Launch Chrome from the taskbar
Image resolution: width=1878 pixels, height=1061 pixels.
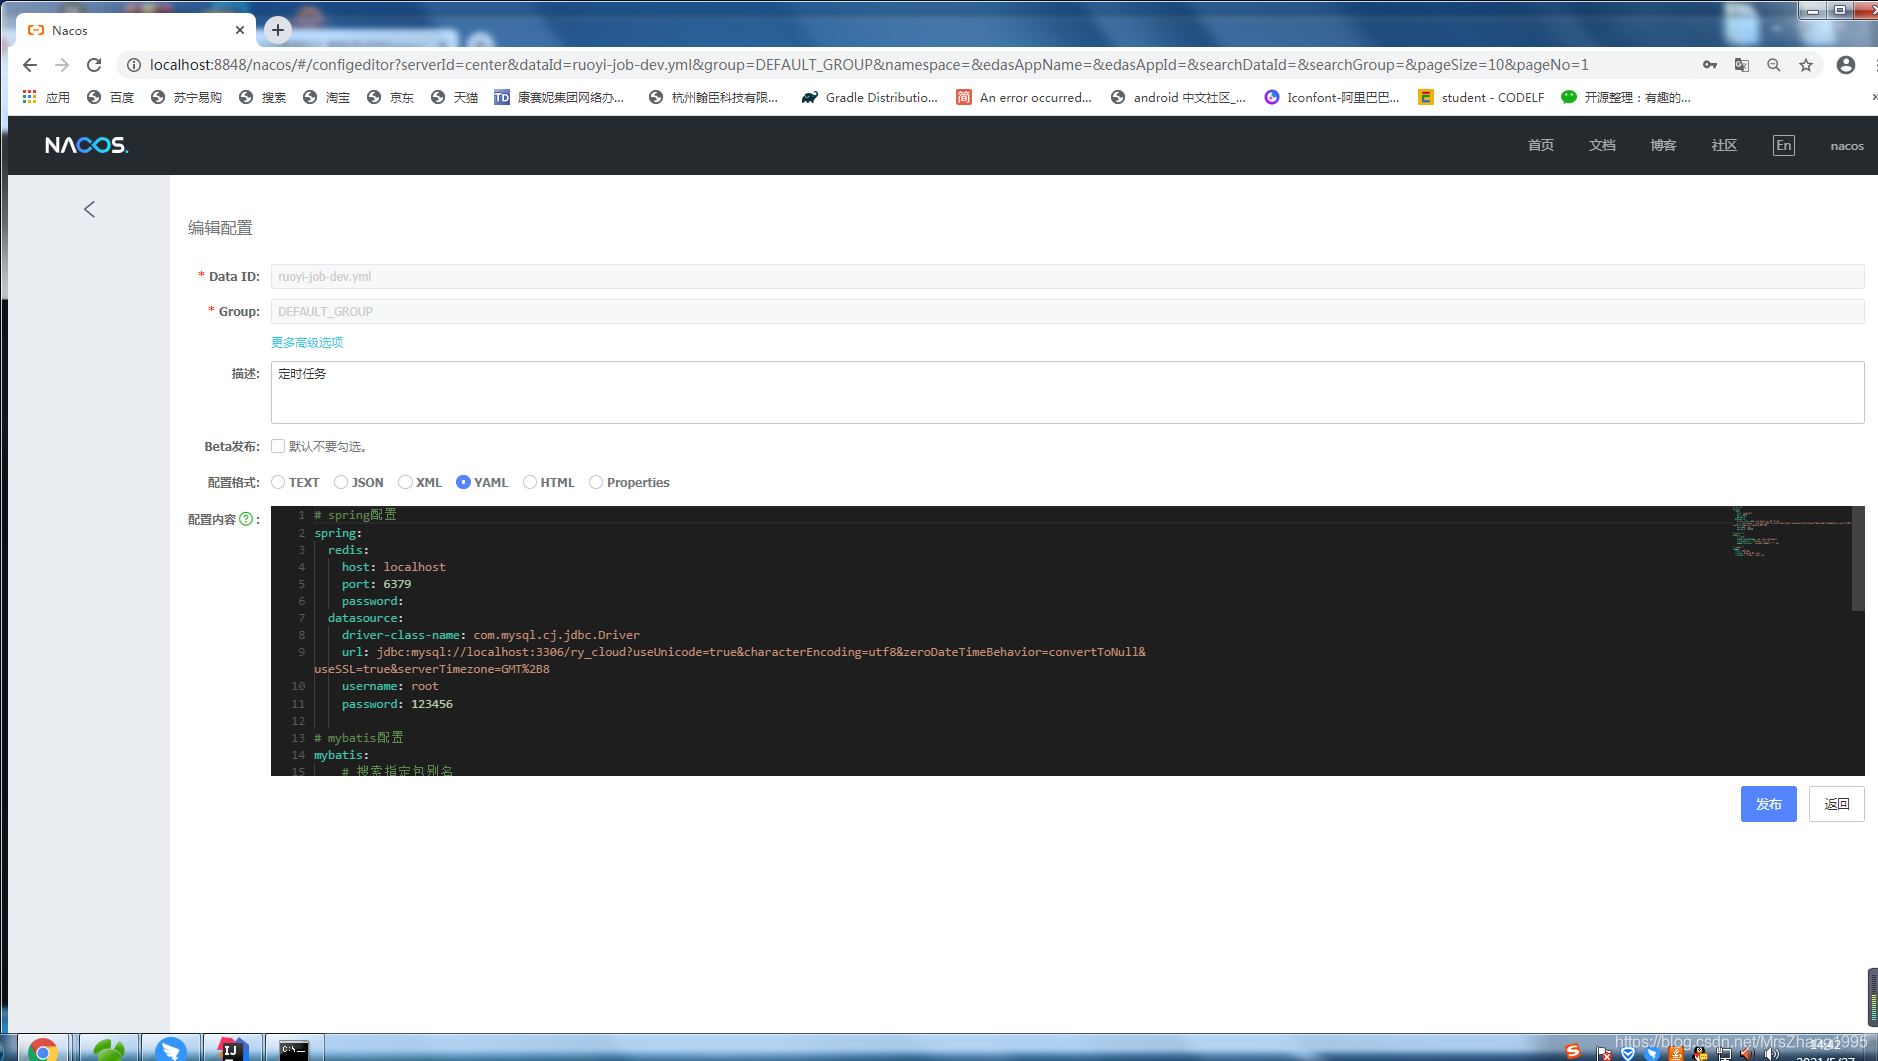tap(43, 1048)
